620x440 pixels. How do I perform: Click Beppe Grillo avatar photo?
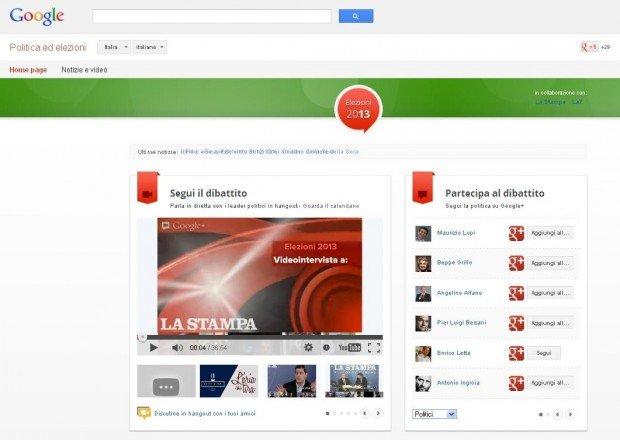point(423,264)
